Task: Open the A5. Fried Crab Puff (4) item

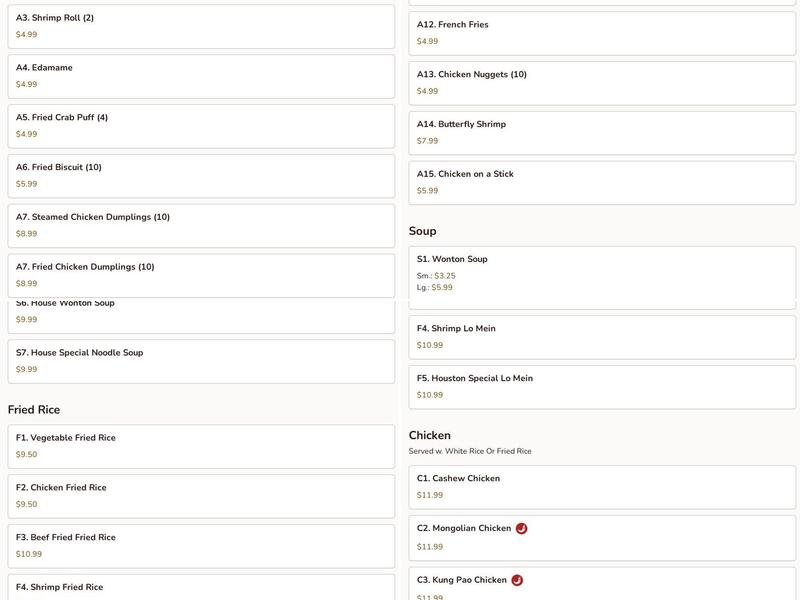Action: pos(201,126)
